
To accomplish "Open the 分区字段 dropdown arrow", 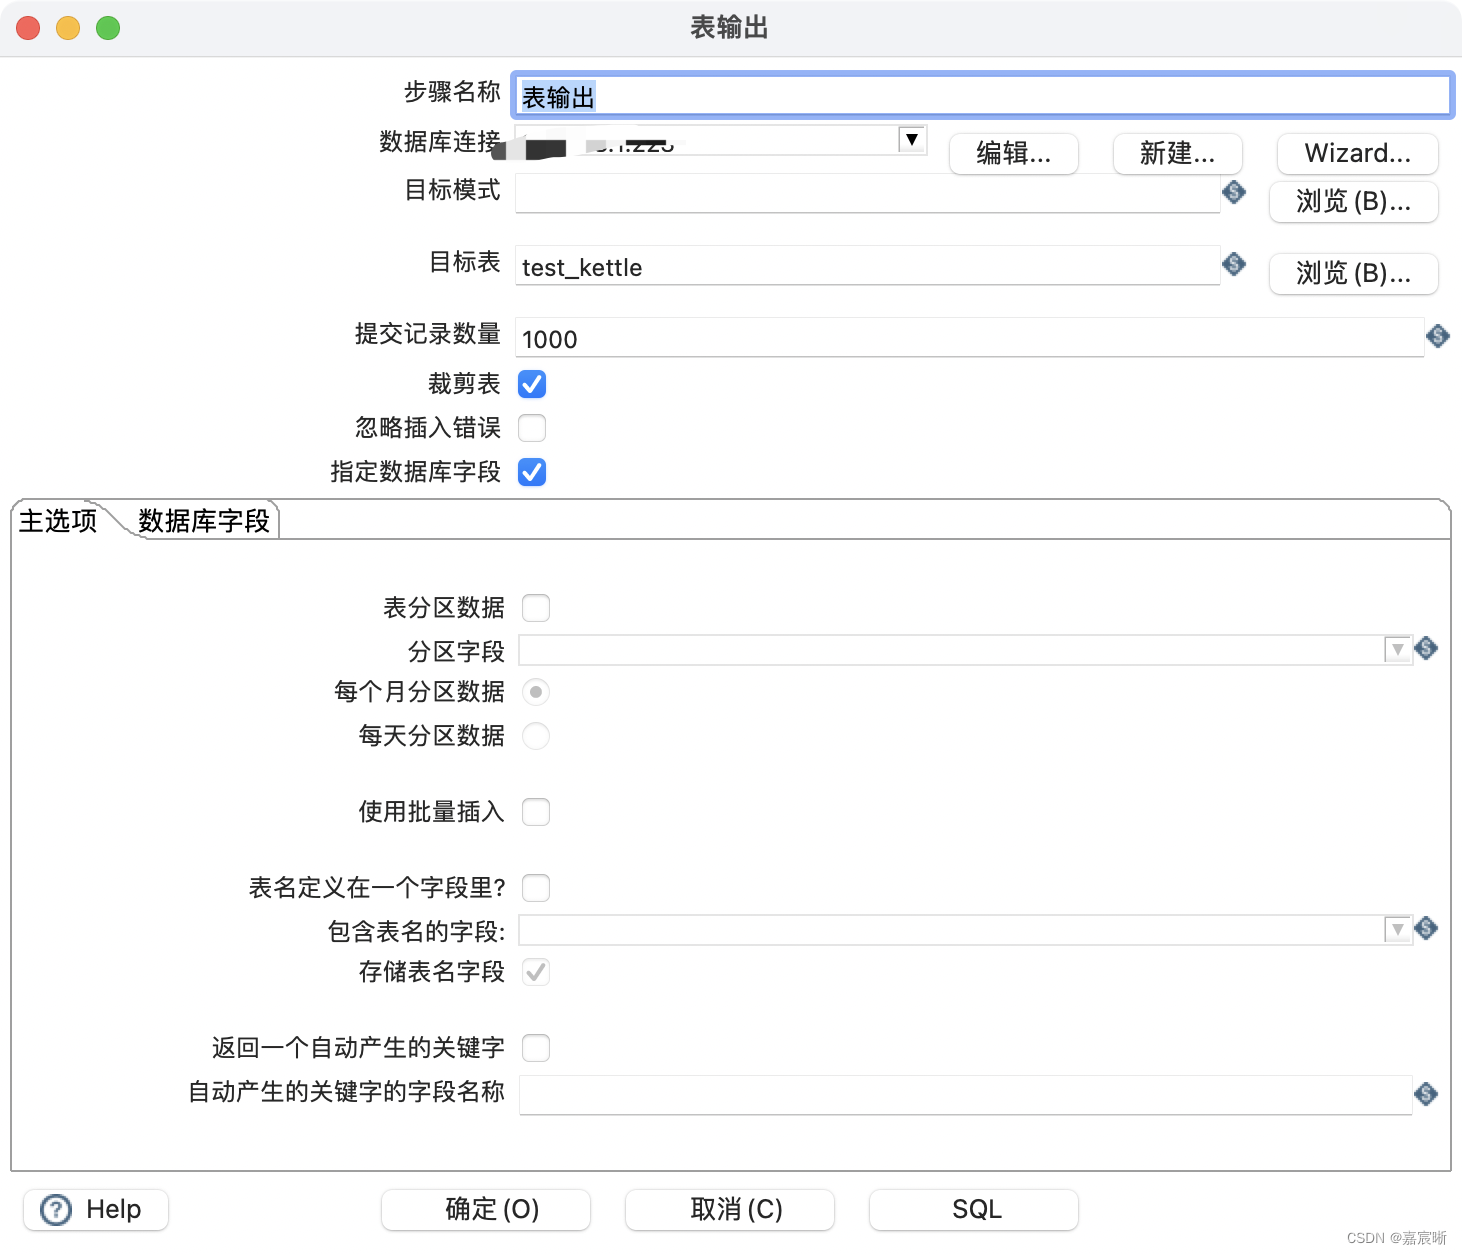I will tap(1397, 649).
